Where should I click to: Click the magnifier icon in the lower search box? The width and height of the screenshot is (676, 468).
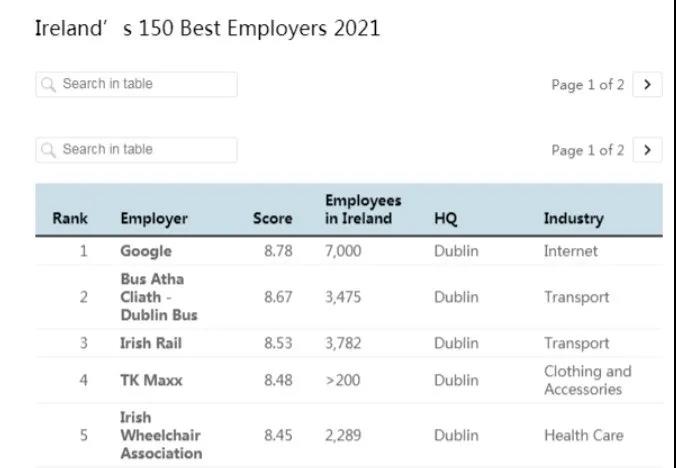pyautogui.click(x=48, y=150)
